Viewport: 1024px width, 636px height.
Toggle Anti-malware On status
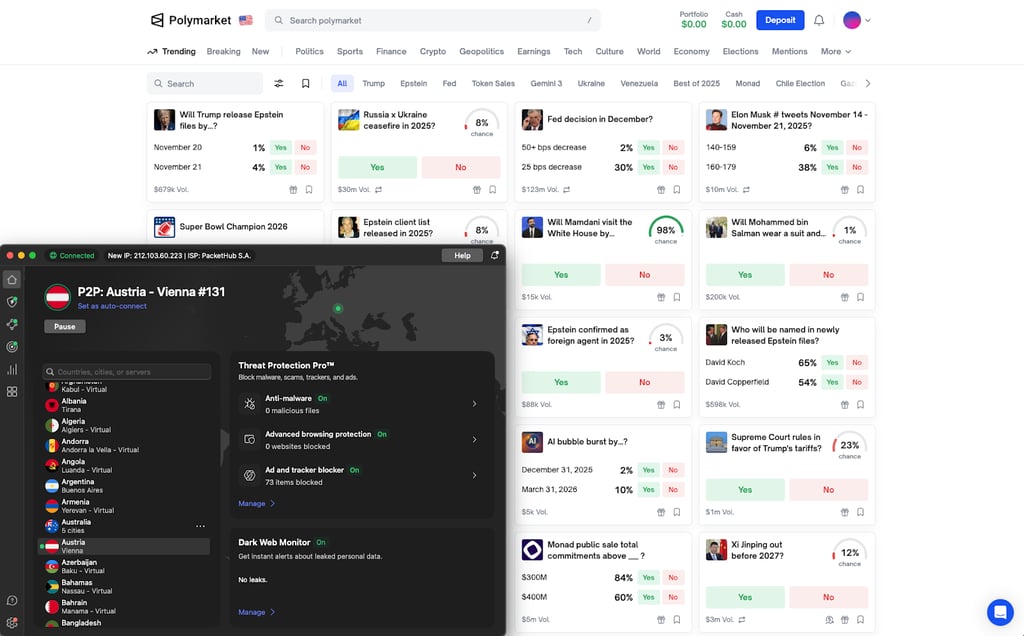click(323, 398)
